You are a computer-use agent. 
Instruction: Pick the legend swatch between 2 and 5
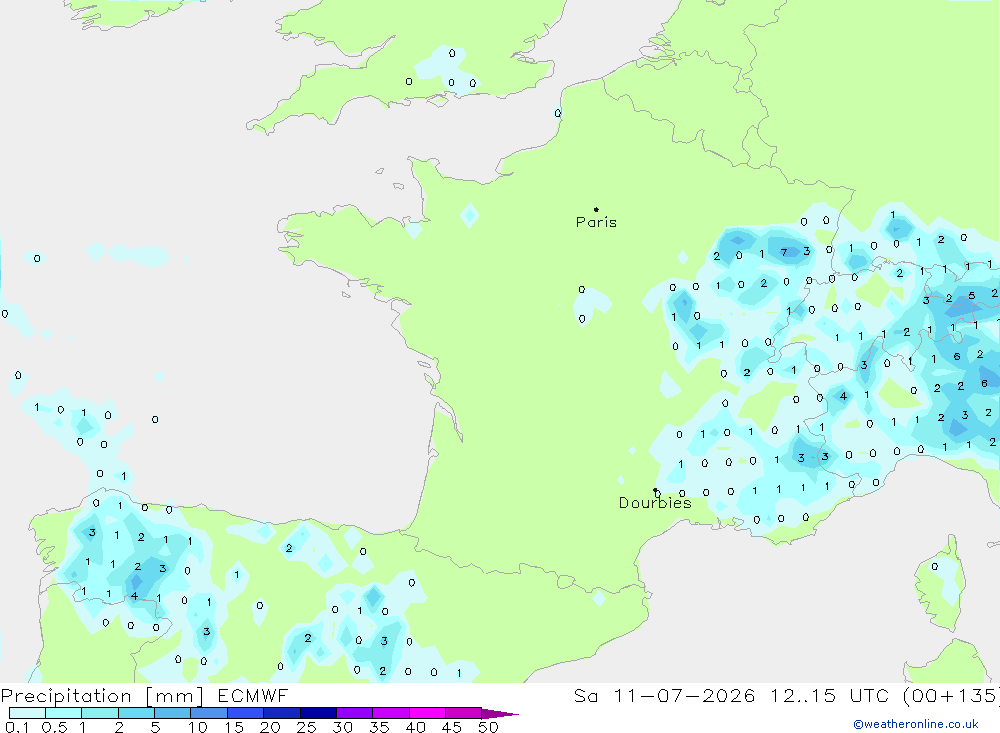pyautogui.click(x=136, y=713)
